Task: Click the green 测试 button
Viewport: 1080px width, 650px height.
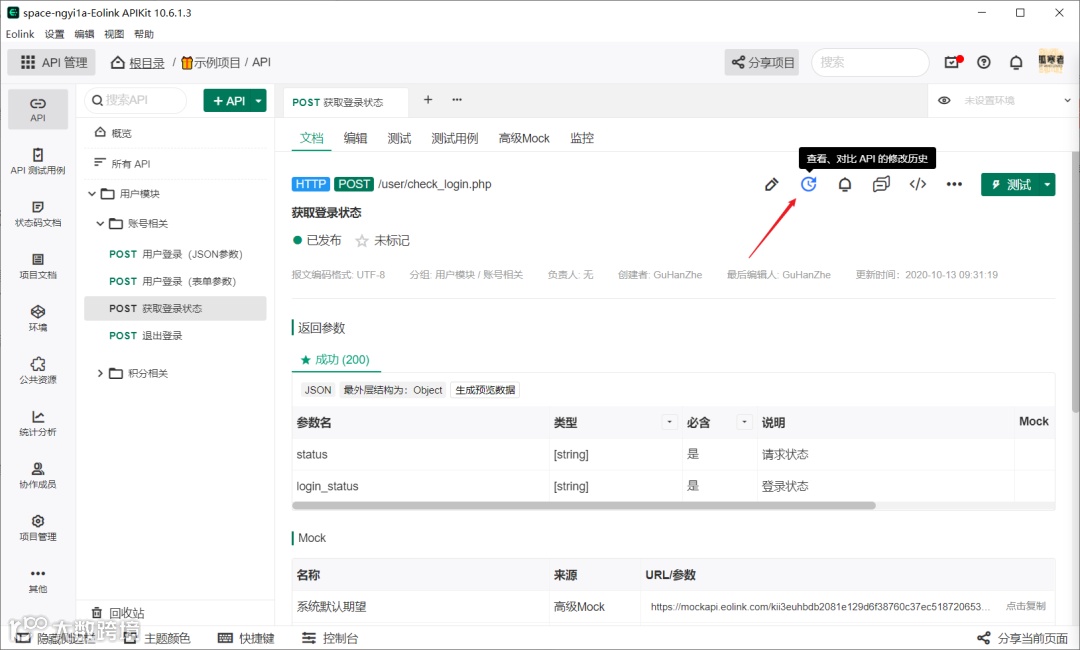Action: click(x=1010, y=185)
